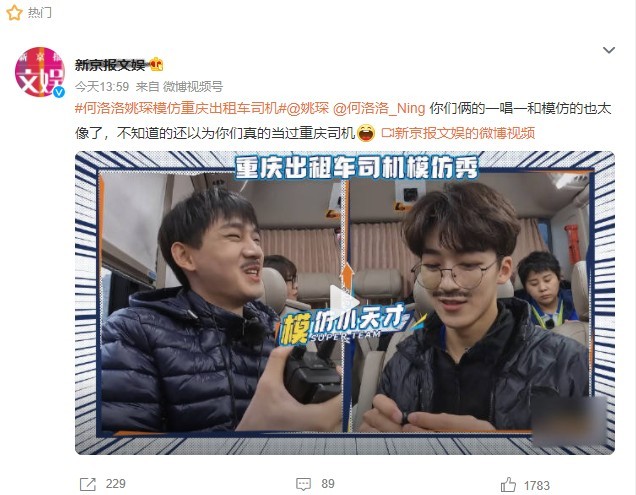The image size is (636, 495).
Task: Click the 今天13:59 timestamp
Action: click(x=102, y=86)
